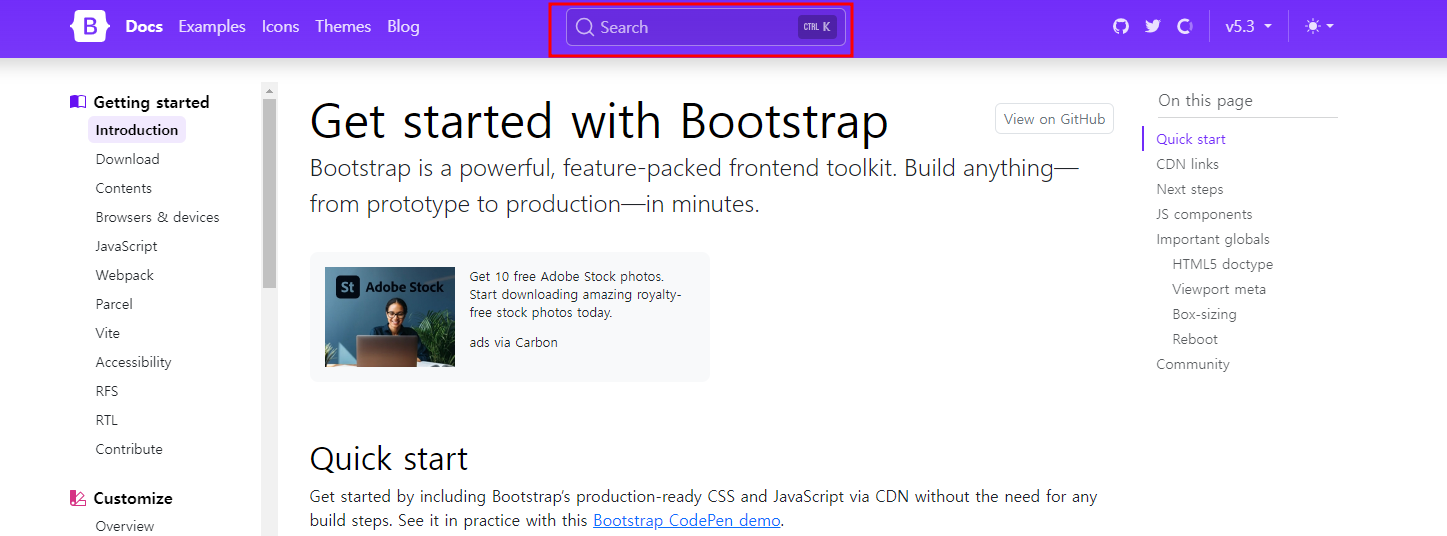Click the Quick start section heading
The width and height of the screenshot is (1447, 536).
tap(389, 458)
